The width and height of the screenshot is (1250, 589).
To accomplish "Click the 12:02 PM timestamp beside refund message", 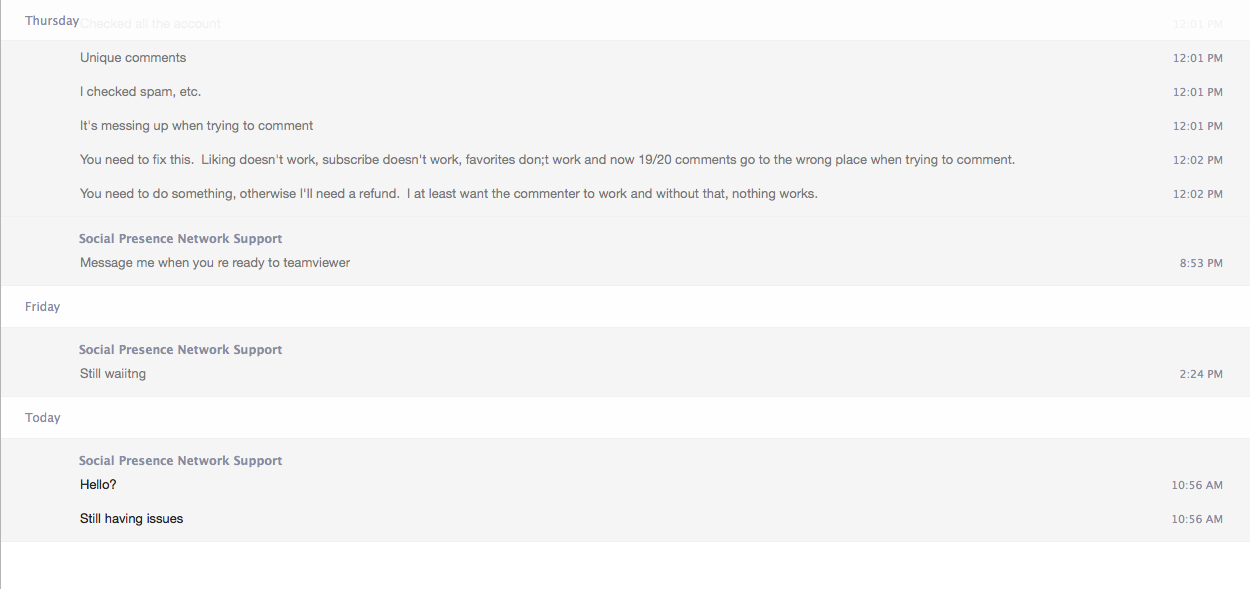I will pos(1198,195).
